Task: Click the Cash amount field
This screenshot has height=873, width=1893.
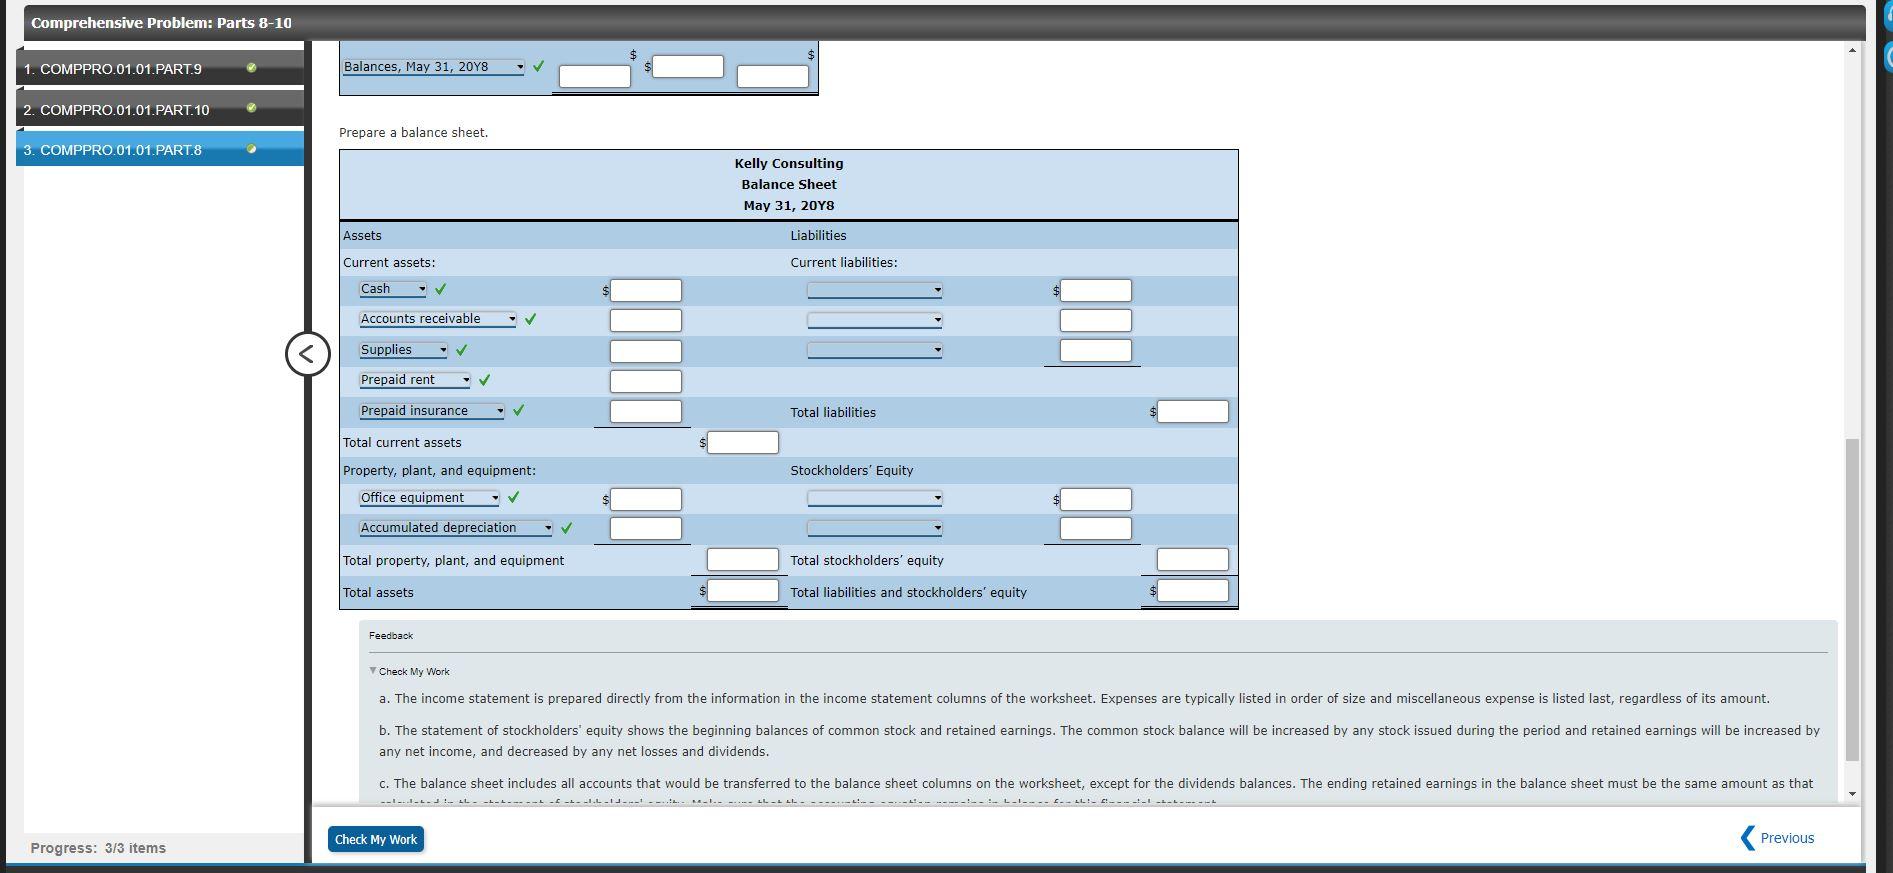Action: click(x=646, y=290)
